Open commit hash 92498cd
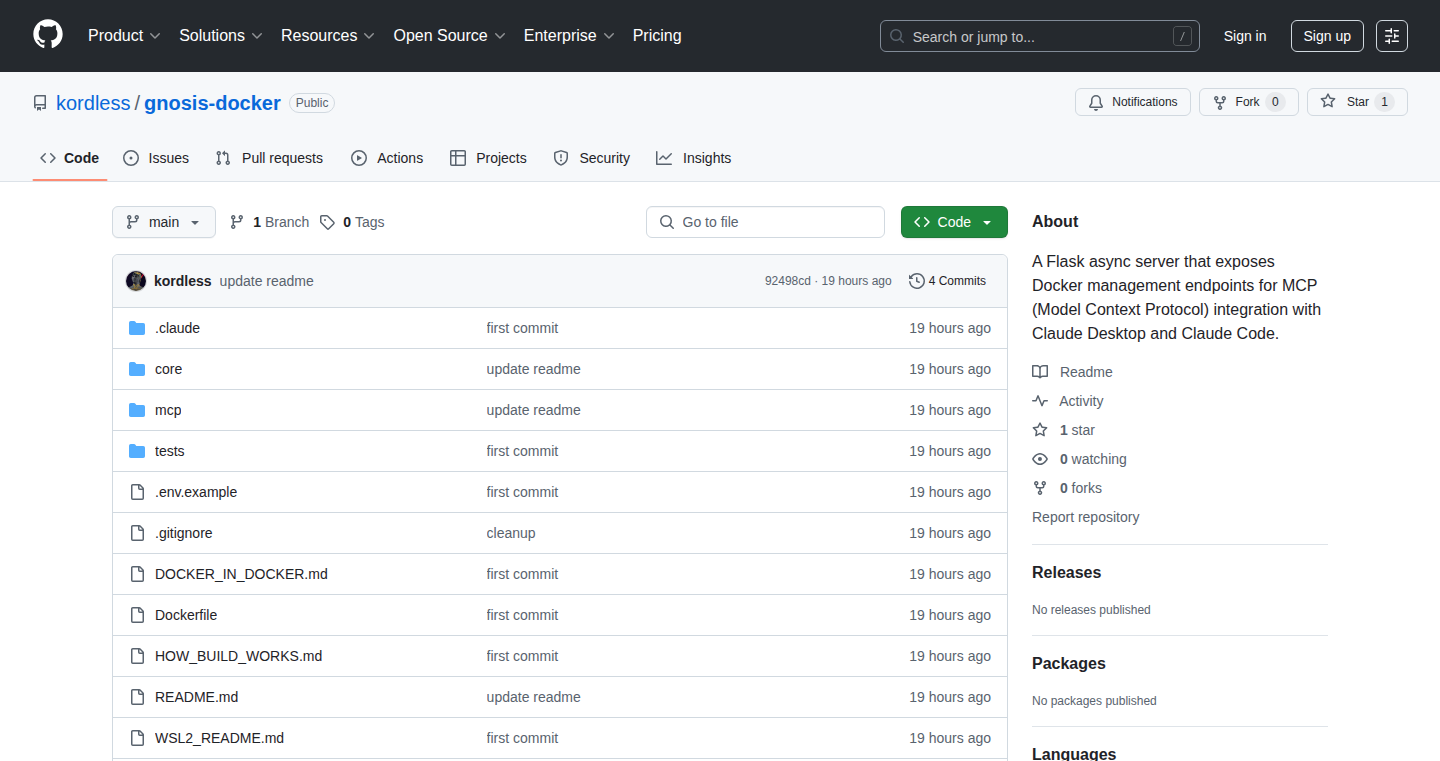1440x761 pixels. coord(787,281)
